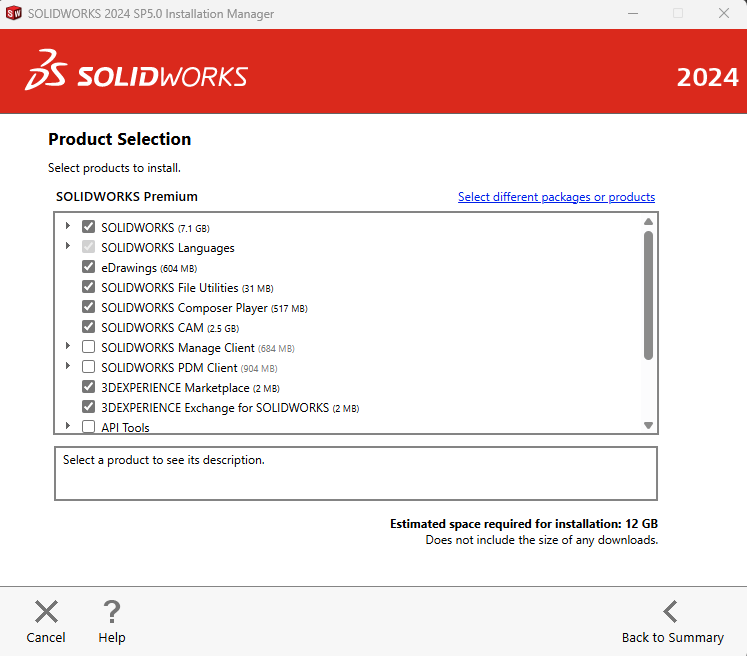Expand the SOLIDWORKS 7.1 GB tree node

[x=68, y=226]
